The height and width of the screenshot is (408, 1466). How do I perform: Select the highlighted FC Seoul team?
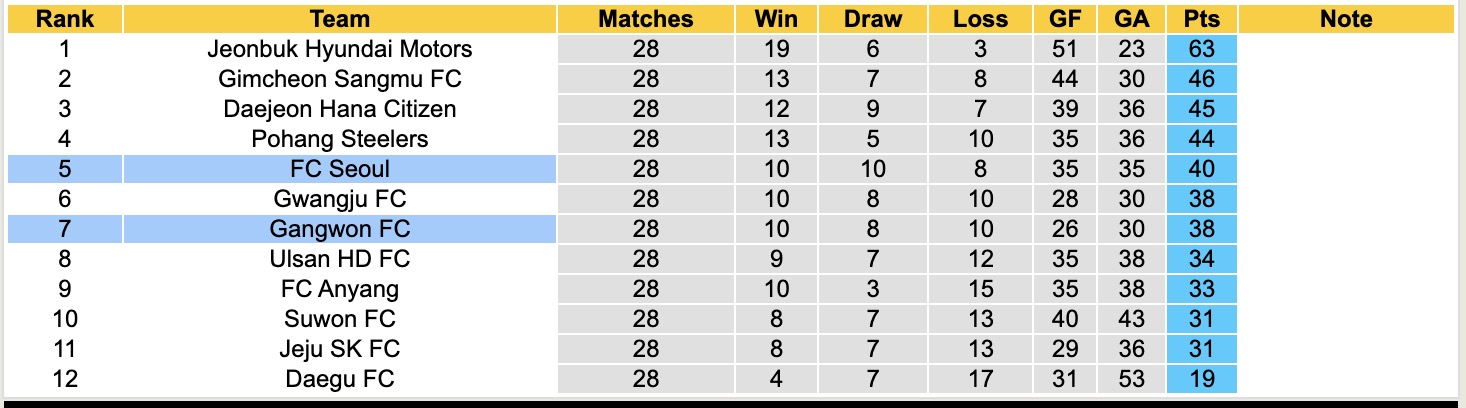[x=340, y=169]
